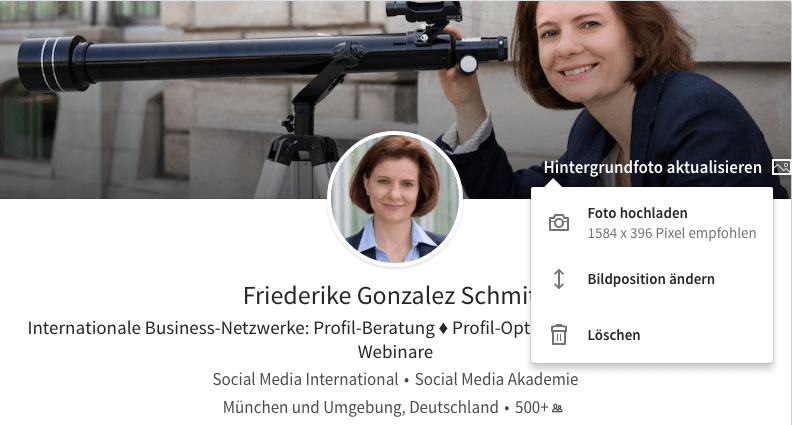
Task: Click the Webinare headline line
Action: 395,352
